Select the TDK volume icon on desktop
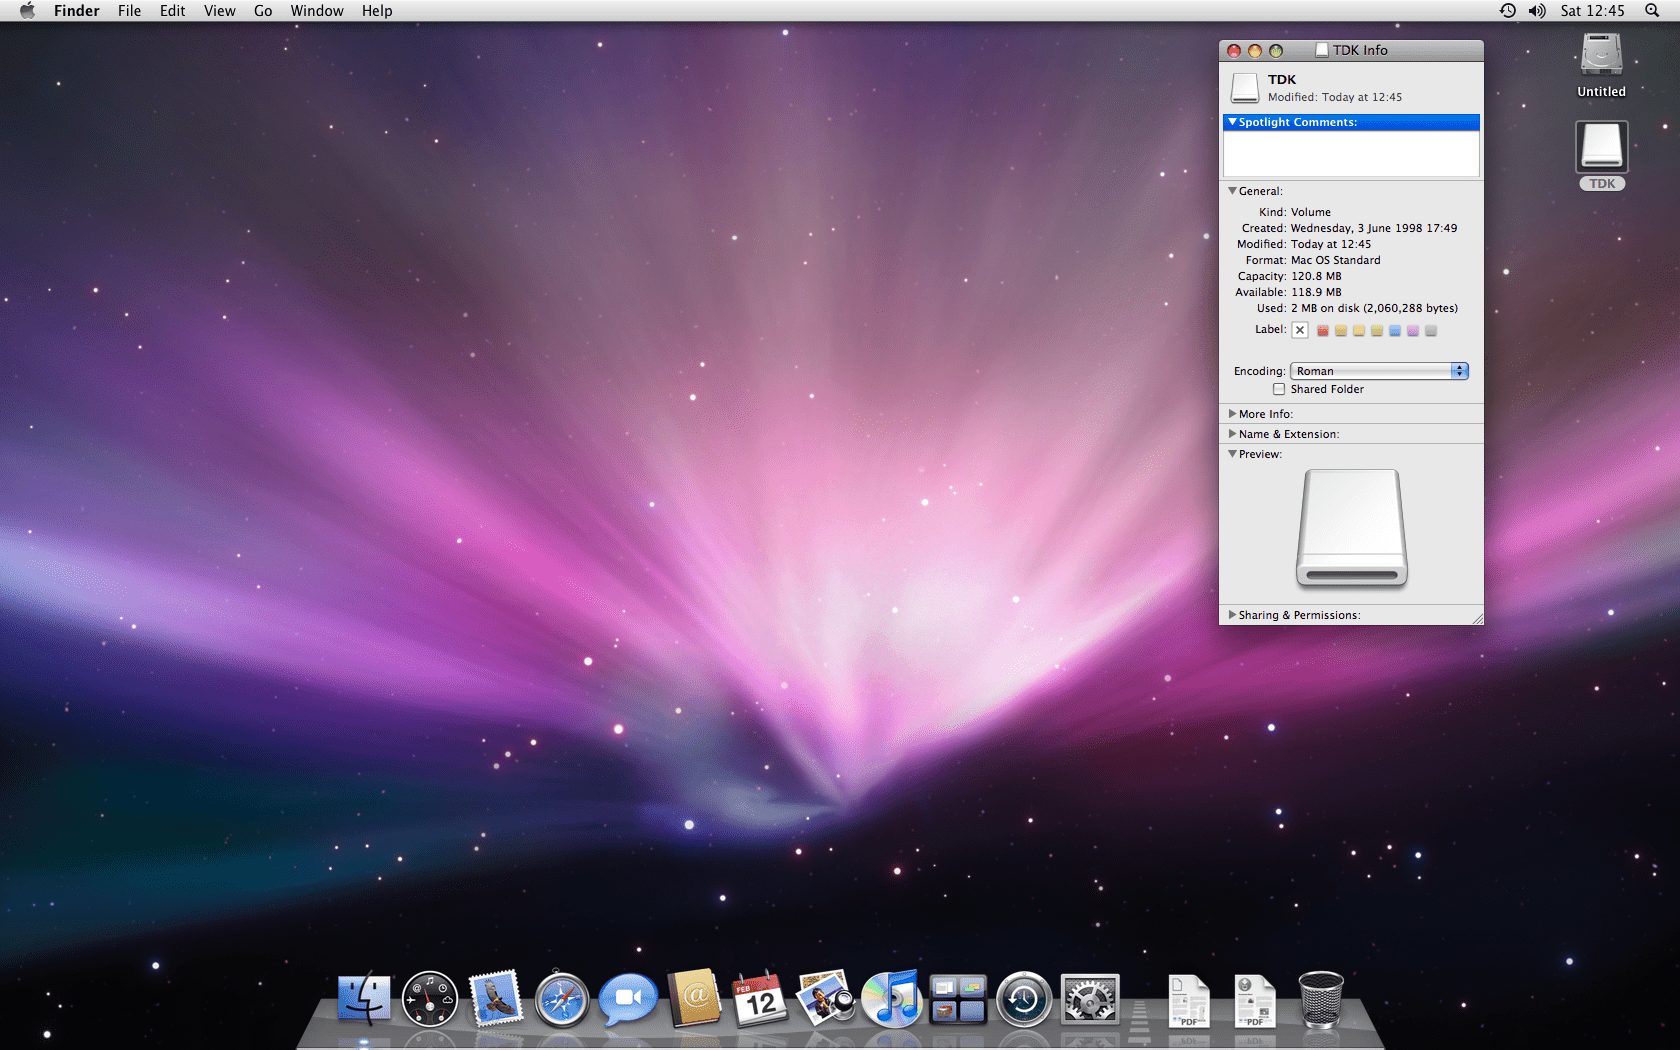Screen dimensions: 1680x1050 click(x=1602, y=147)
